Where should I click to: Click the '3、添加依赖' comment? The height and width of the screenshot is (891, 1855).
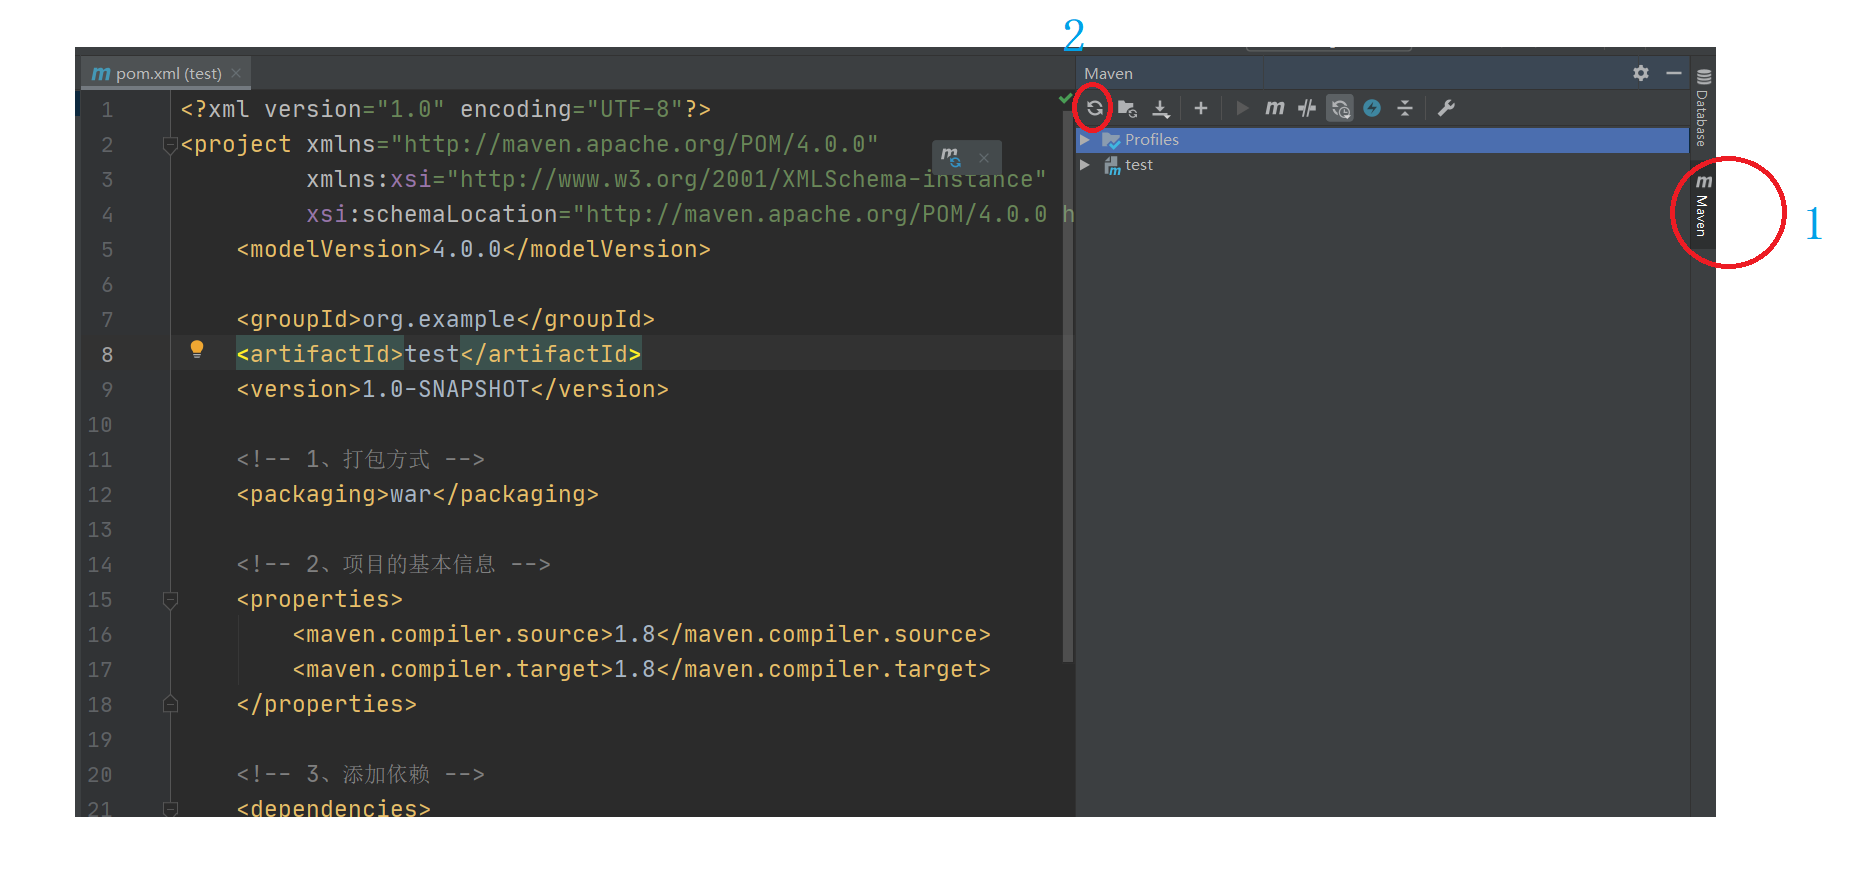point(360,775)
